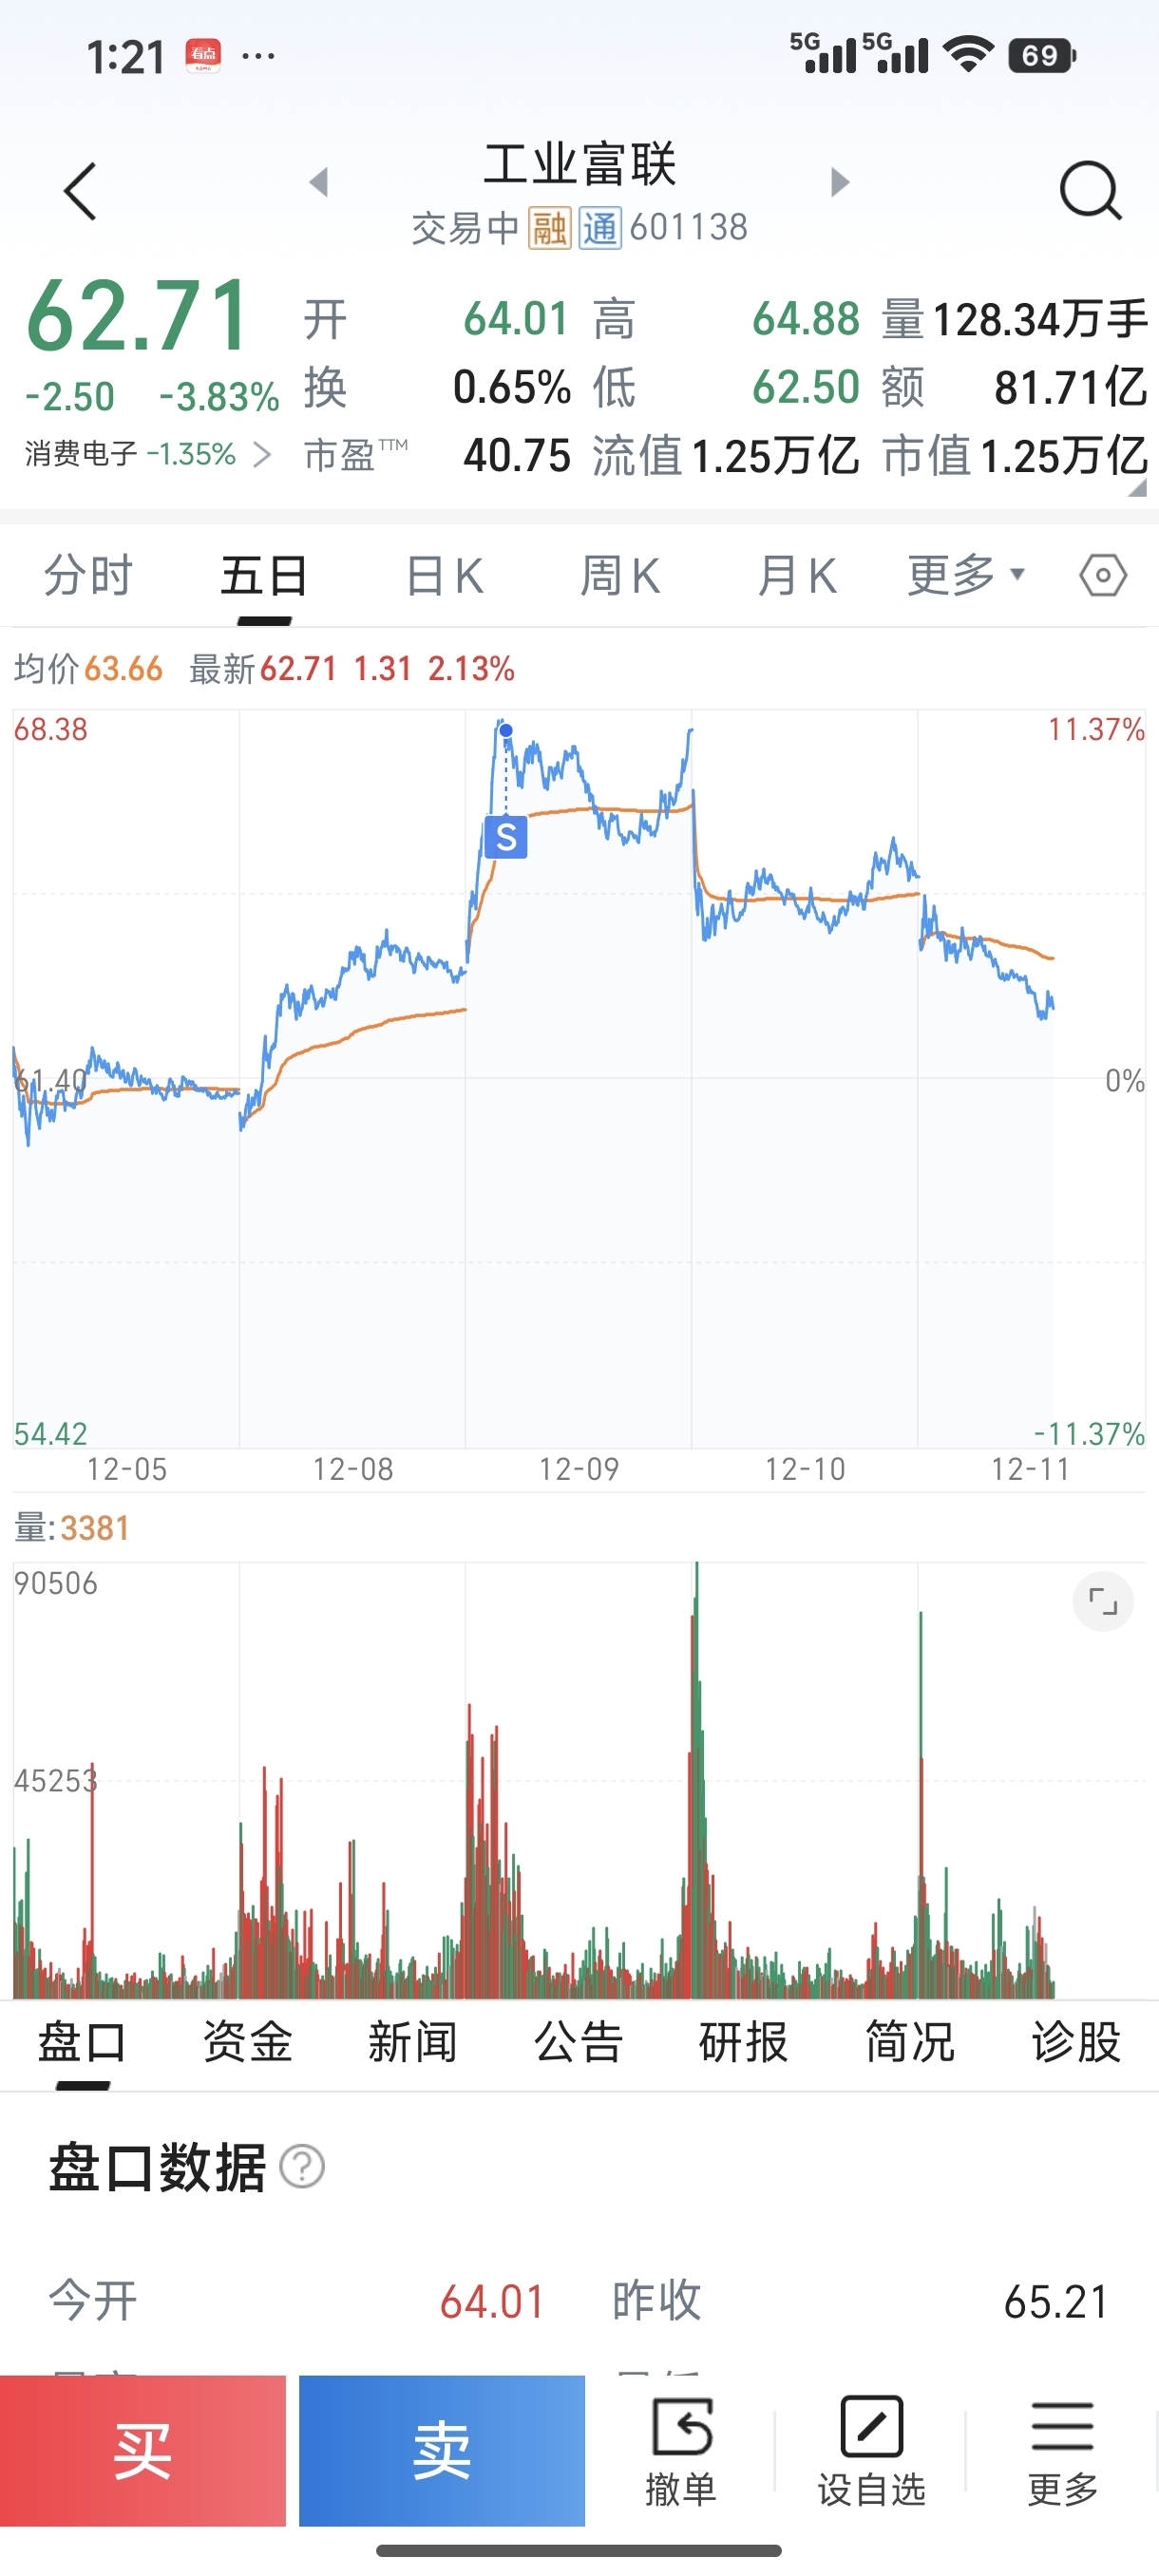The height and width of the screenshot is (2576, 1159).
Task: Switch to next stock with right triangle
Action: [840, 182]
